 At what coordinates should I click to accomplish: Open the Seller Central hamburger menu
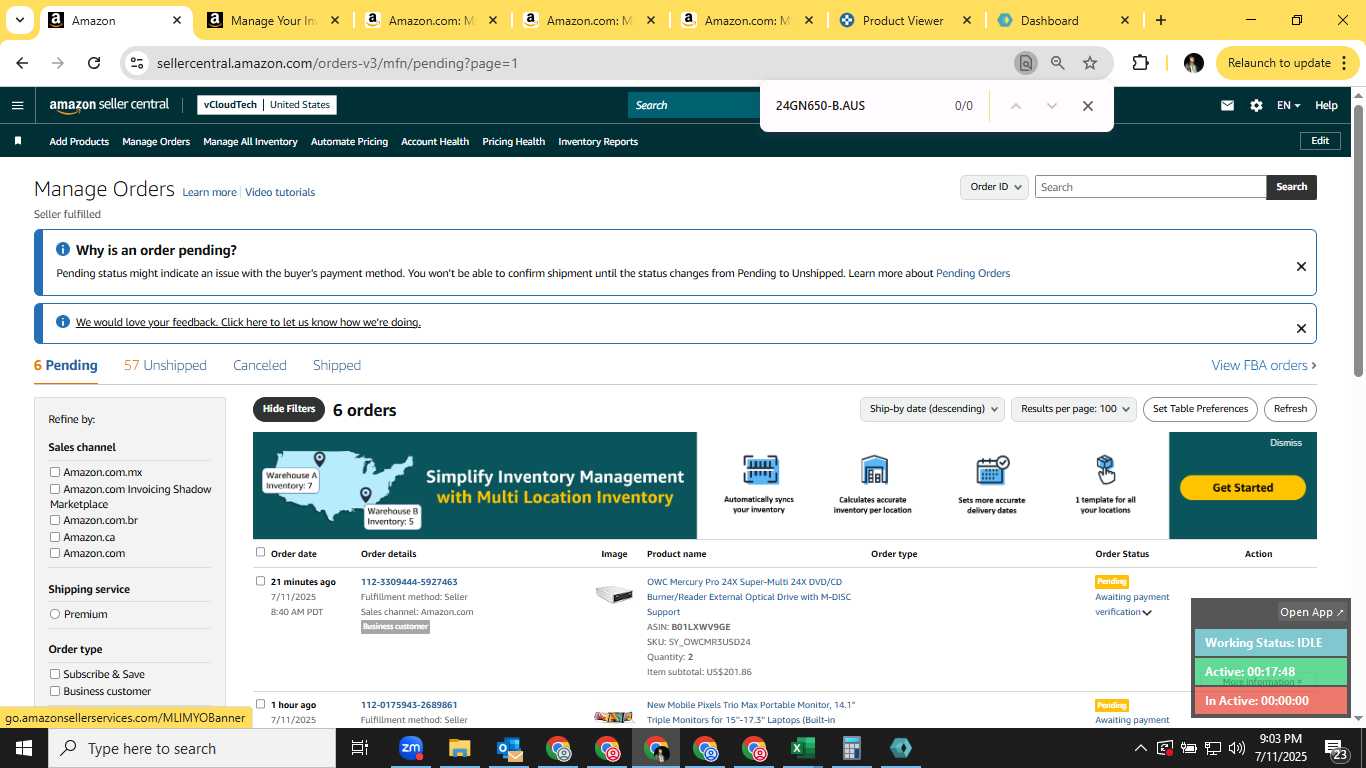coord(17,105)
